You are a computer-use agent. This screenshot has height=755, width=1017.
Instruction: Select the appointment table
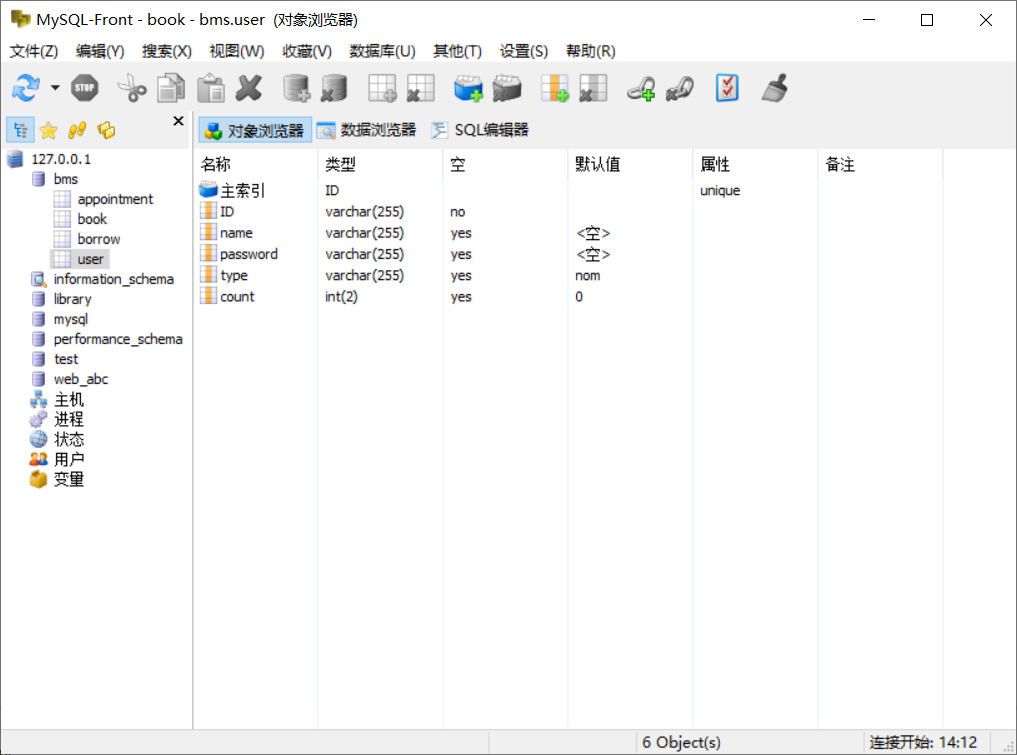click(x=115, y=199)
